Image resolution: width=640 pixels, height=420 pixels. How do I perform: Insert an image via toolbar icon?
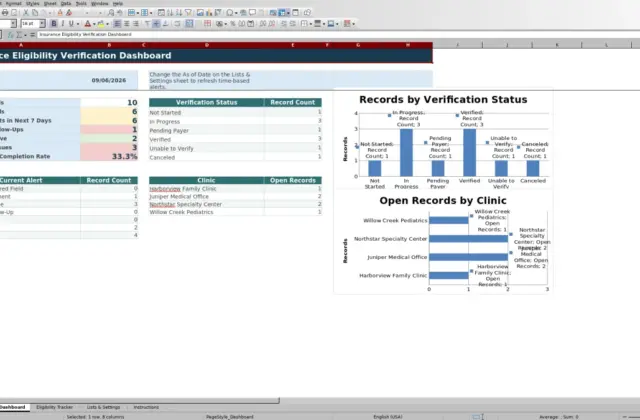pyautogui.click(x=200, y=13)
